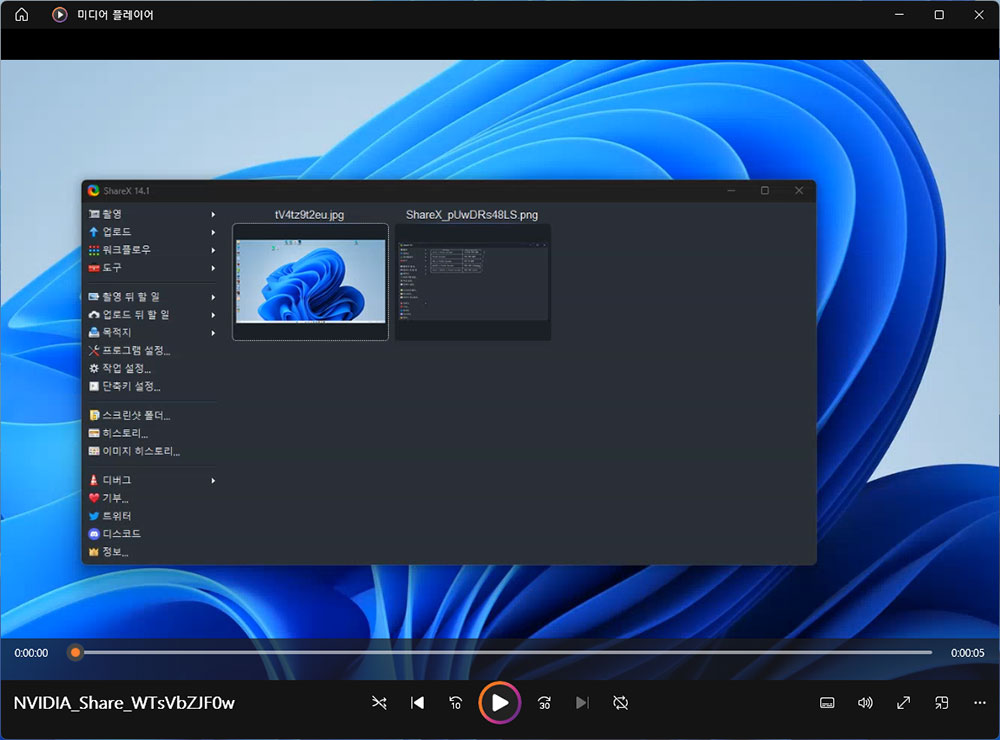The image size is (1000, 740).
Task: Open the 촬영 뒤 할 일 menu
Action: coord(152,297)
